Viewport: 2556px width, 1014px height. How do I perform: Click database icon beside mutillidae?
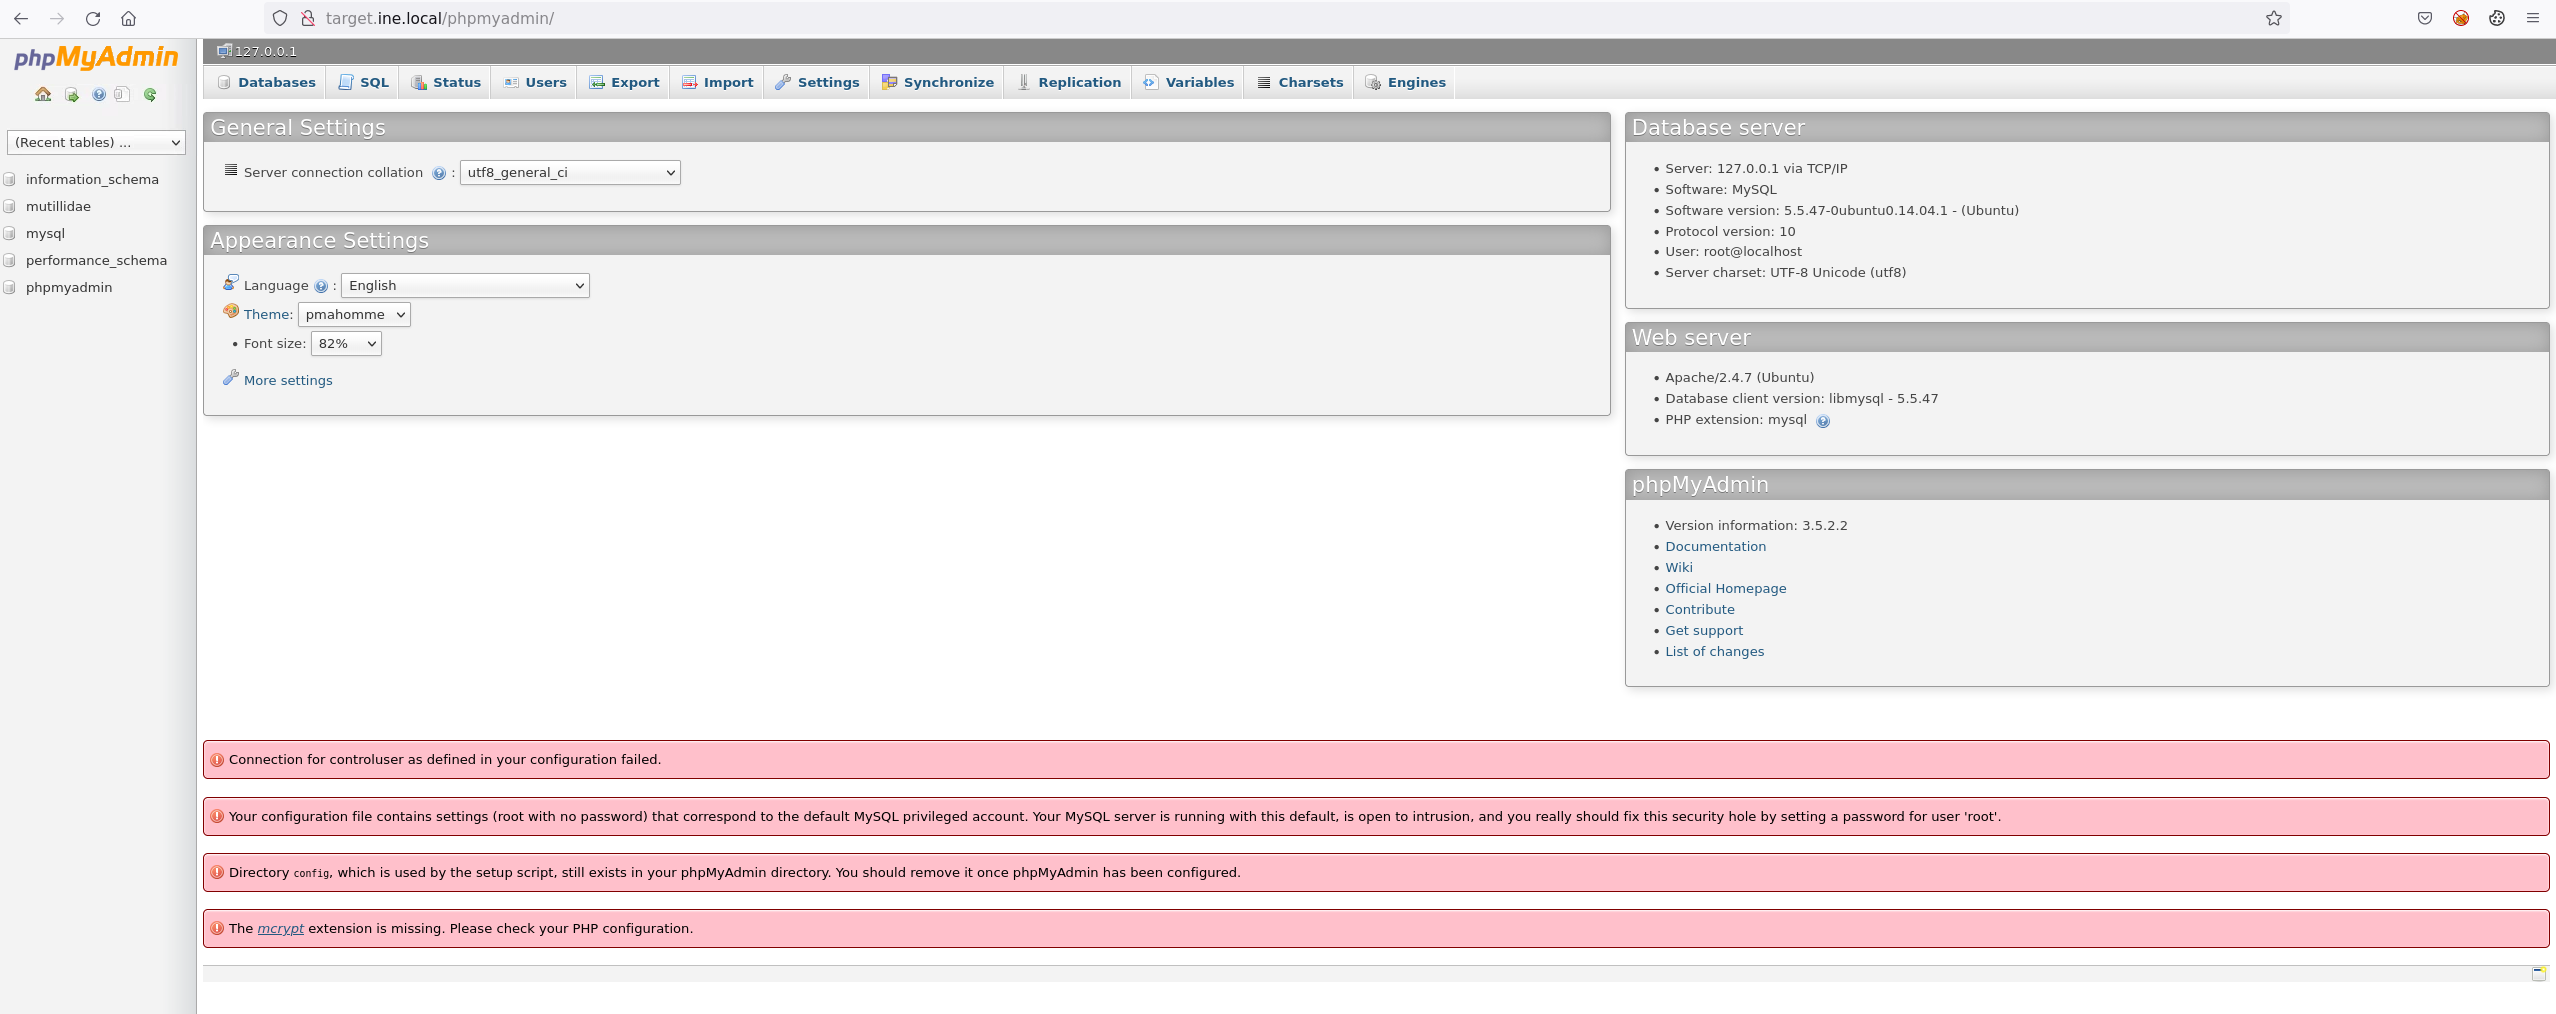click(x=10, y=207)
